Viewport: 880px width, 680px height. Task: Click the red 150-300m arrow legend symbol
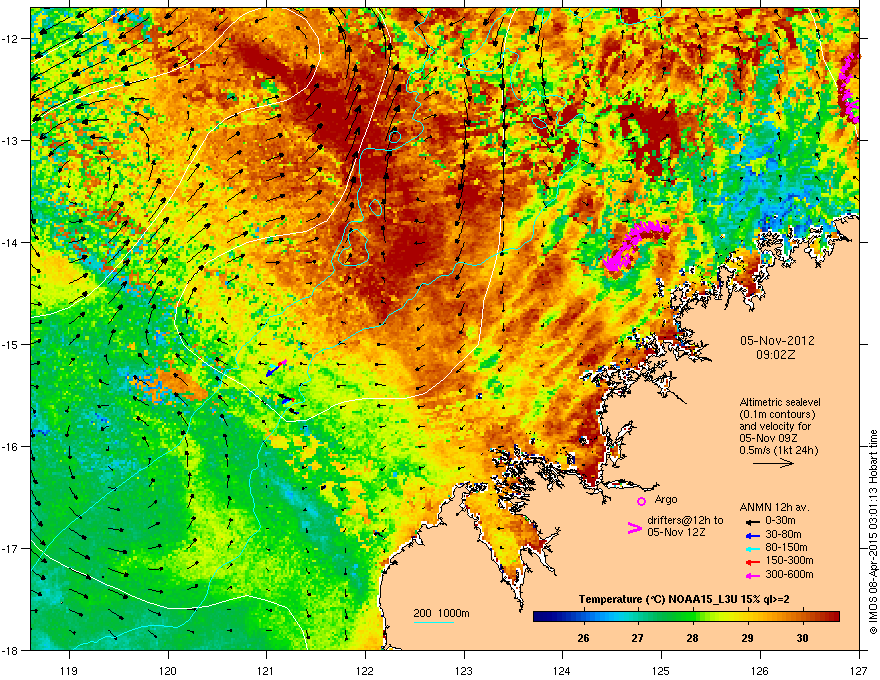tap(752, 562)
